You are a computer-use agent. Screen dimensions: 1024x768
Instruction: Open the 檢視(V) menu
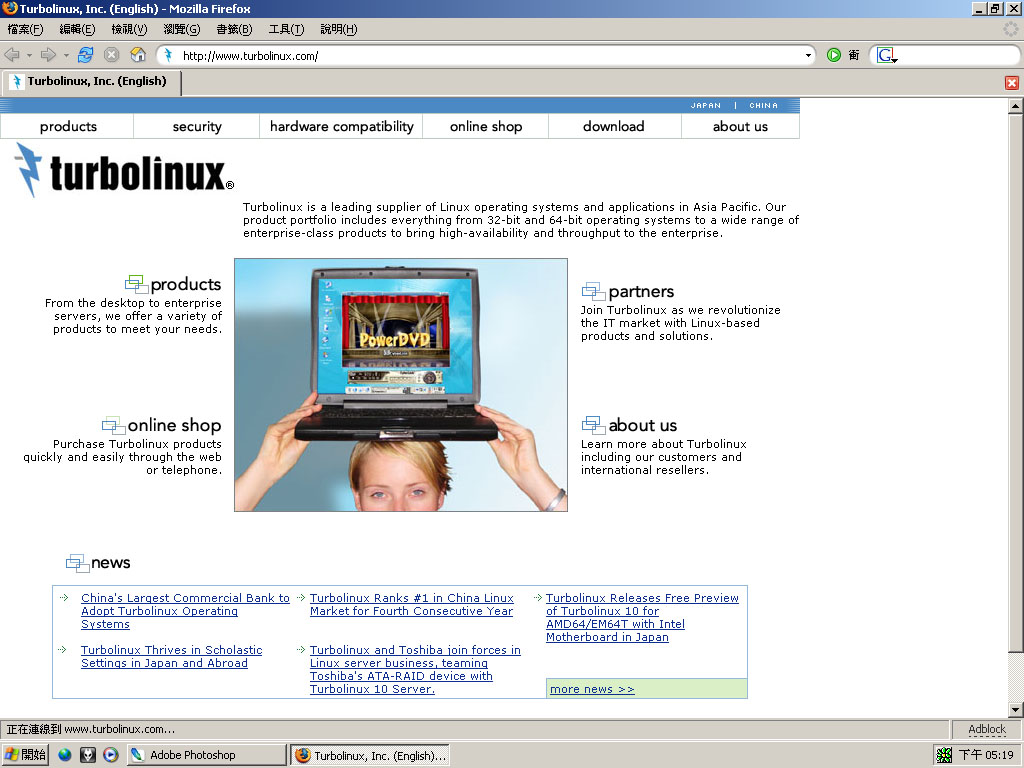click(x=129, y=29)
